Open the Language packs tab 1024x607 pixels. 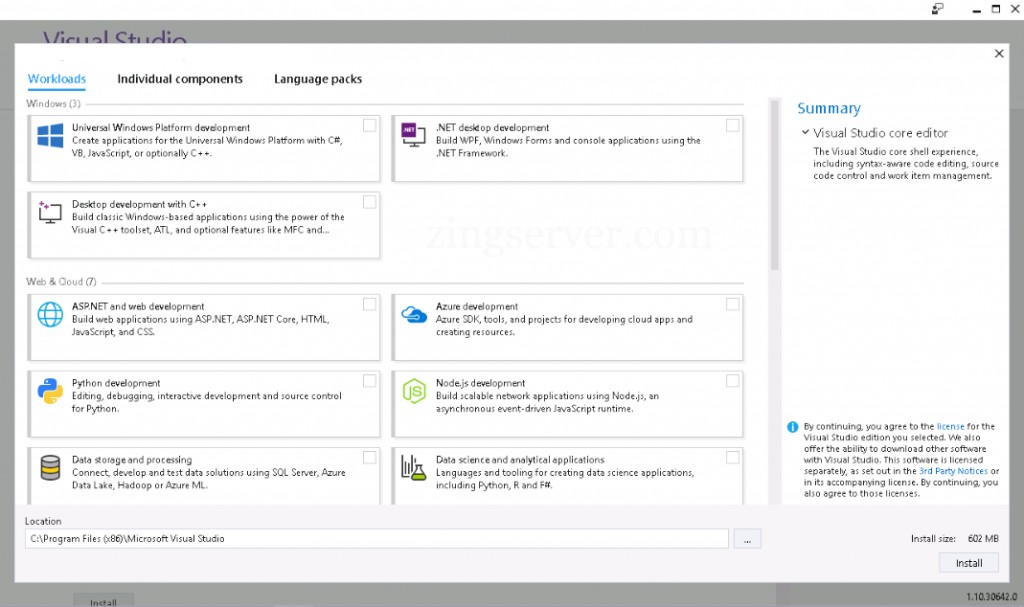click(x=317, y=78)
